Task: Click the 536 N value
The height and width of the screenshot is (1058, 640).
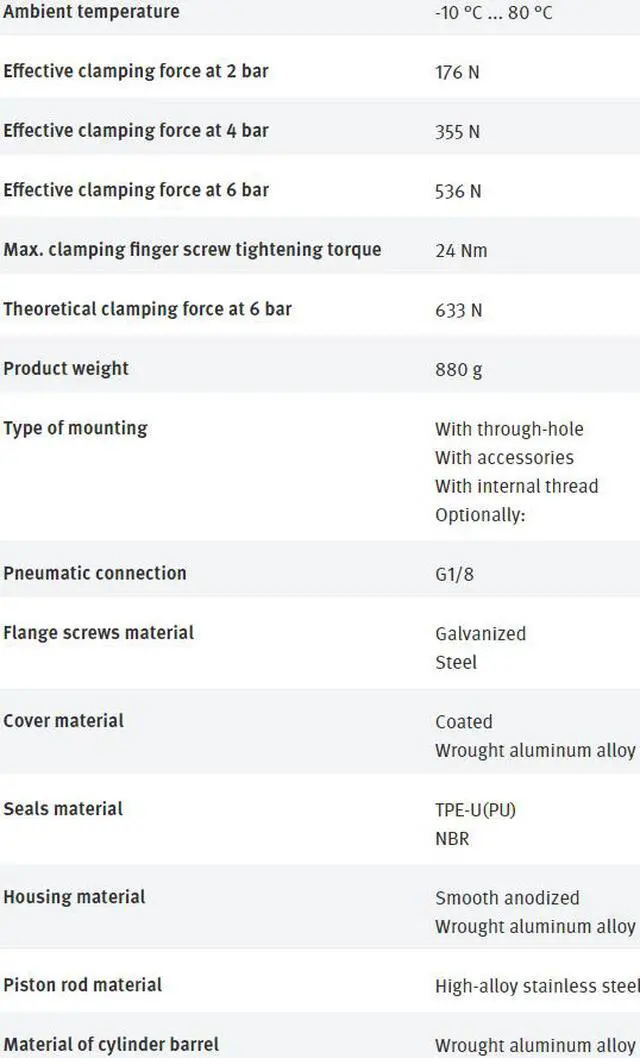Action: coord(458,191)
